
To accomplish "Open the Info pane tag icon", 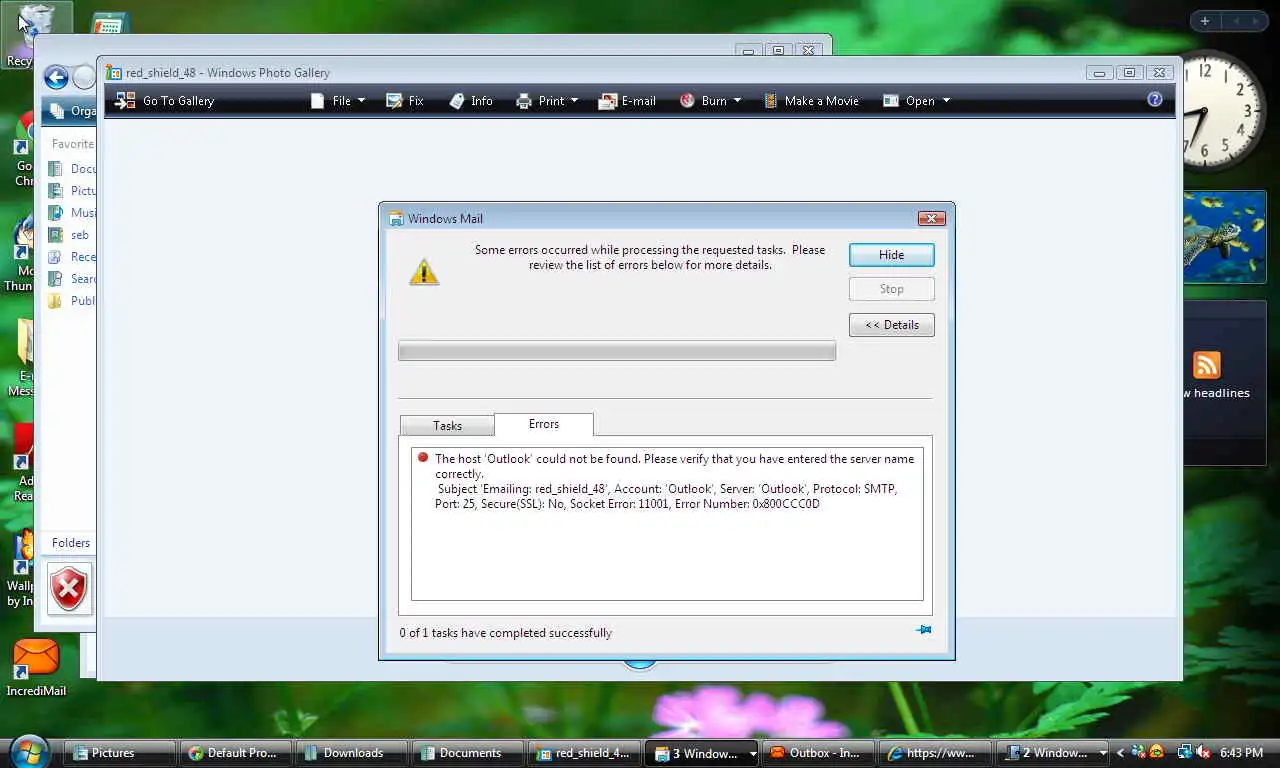I will 457,101.
